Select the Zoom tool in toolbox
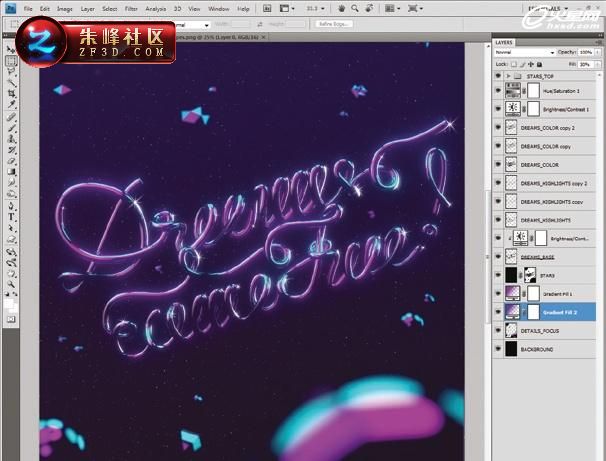The image size is (606, 461). tap(11, 285)
